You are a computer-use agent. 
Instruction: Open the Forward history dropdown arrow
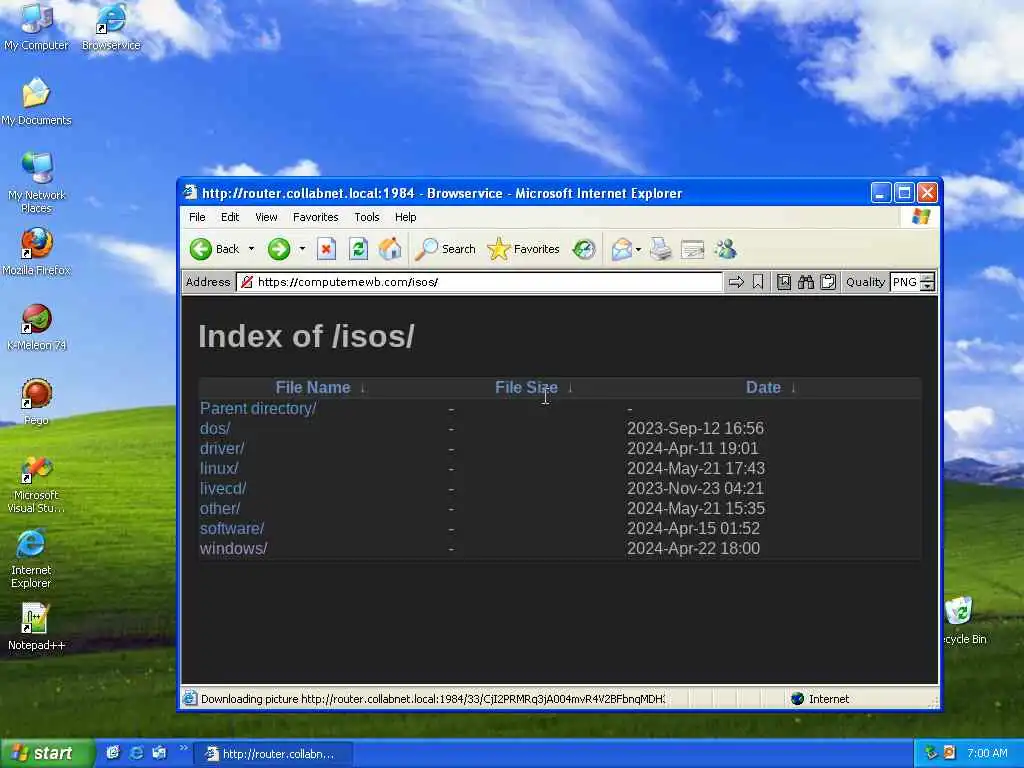(302, 249)
